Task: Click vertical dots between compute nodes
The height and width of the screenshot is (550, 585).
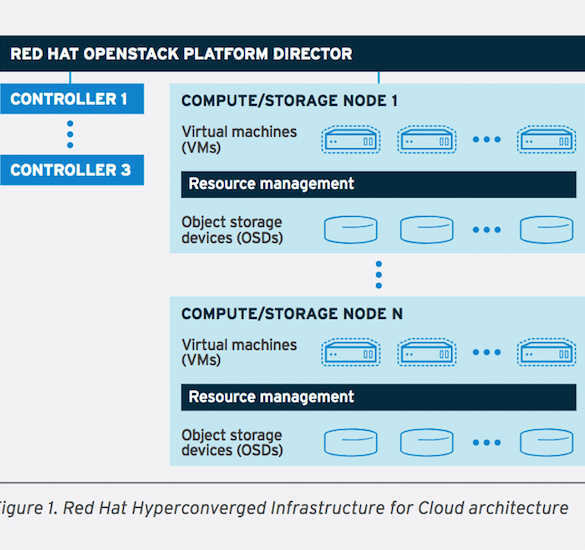Action: click(x=379, y=275)
